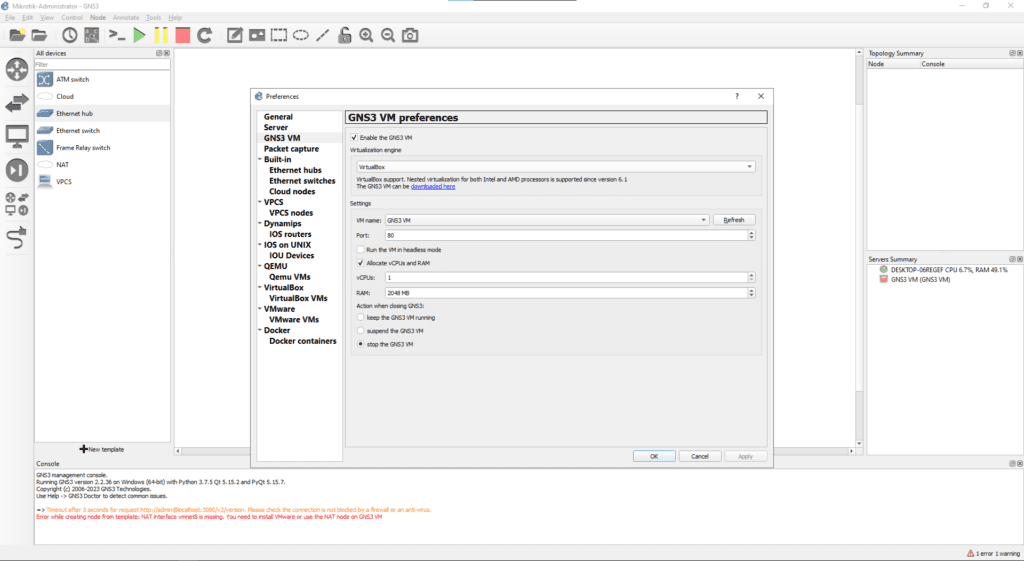Click the Port value field

point(566,235)
